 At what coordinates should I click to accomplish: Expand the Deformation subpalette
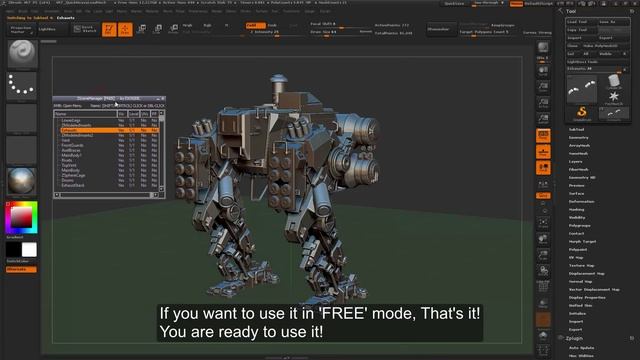581,202
